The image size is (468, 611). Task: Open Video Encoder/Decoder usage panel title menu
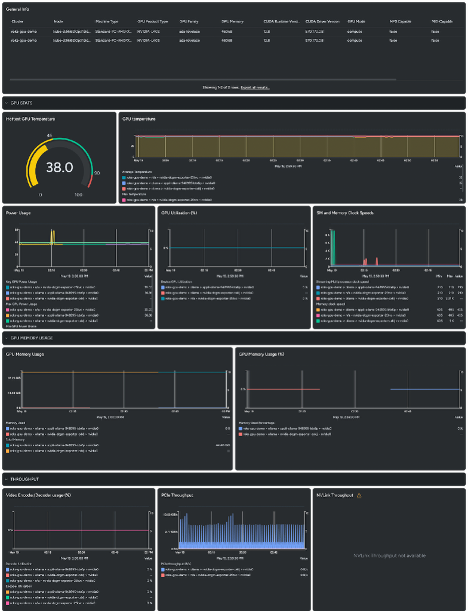pos(39,495)
